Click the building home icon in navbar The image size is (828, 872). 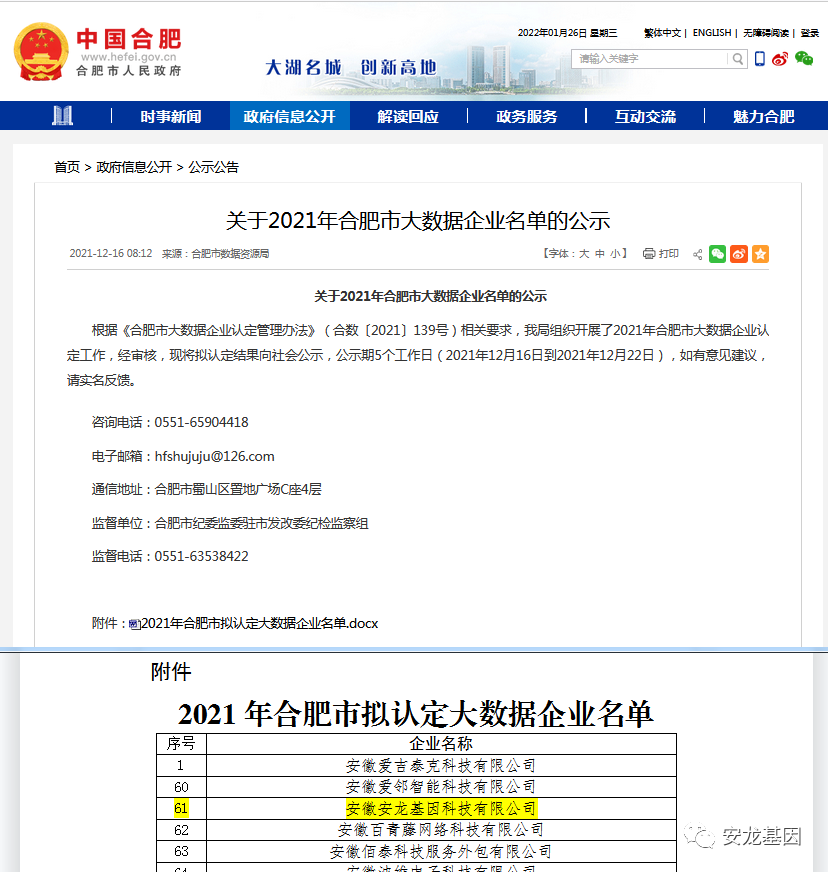pyautogui.click(x=62, y=116)
